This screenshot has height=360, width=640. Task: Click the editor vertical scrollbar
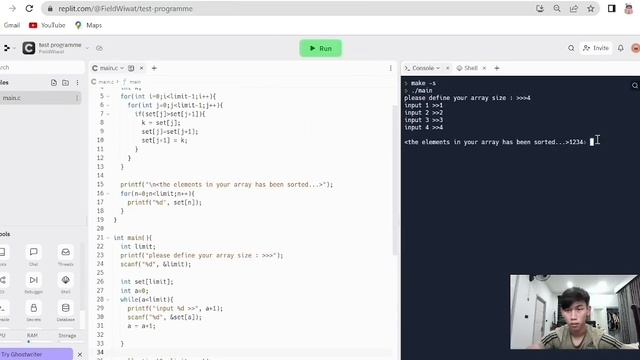[394, 180]
